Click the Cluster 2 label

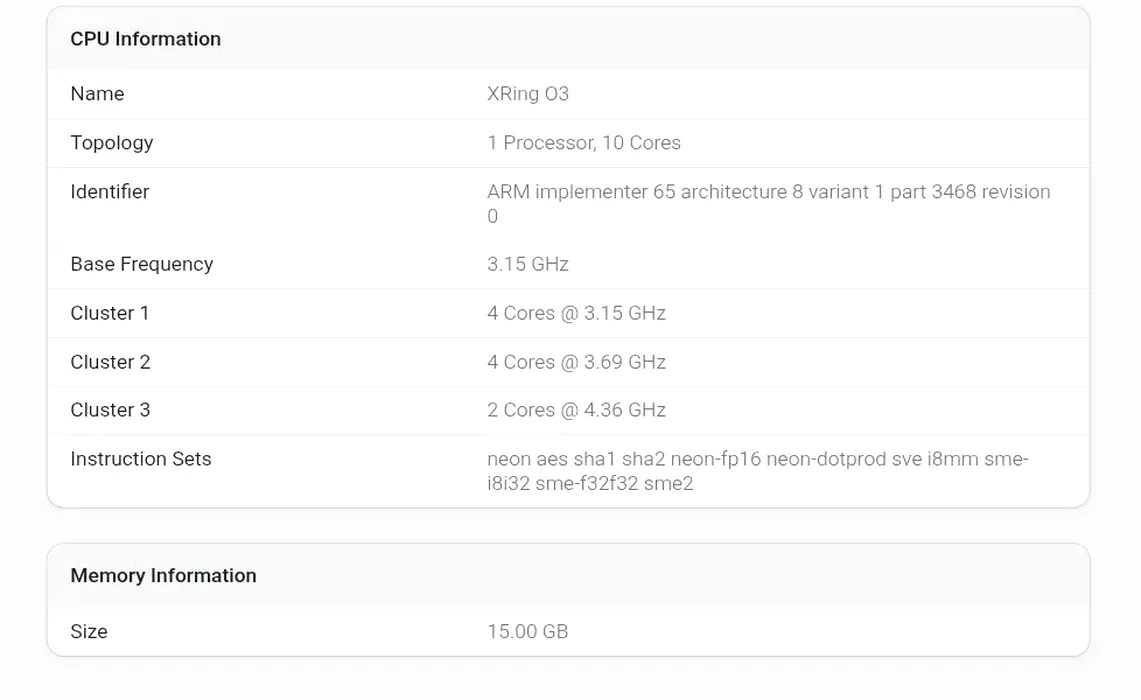(111, 362)
